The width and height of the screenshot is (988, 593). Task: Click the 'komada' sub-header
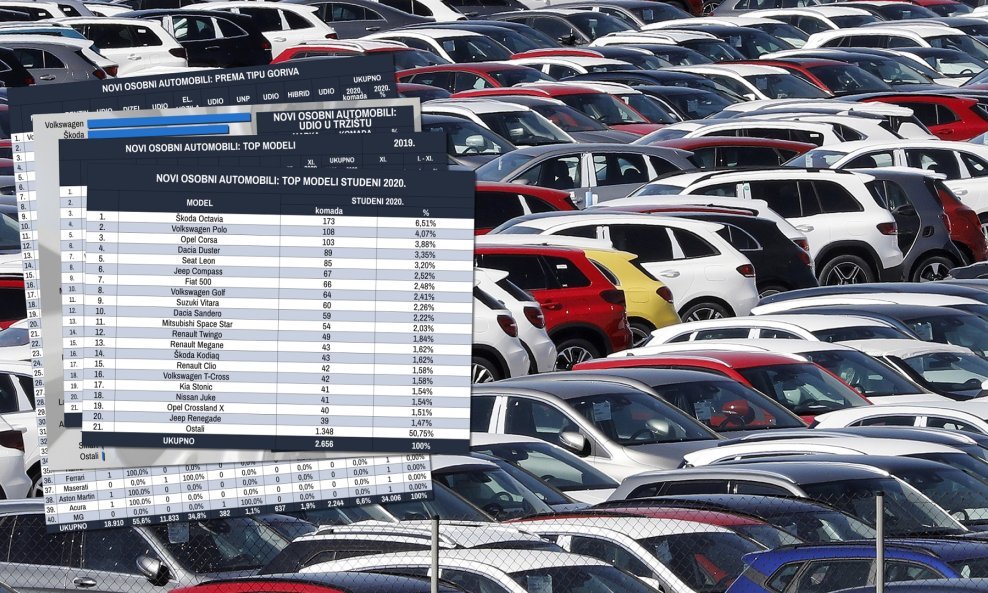[x=329, y=210]
